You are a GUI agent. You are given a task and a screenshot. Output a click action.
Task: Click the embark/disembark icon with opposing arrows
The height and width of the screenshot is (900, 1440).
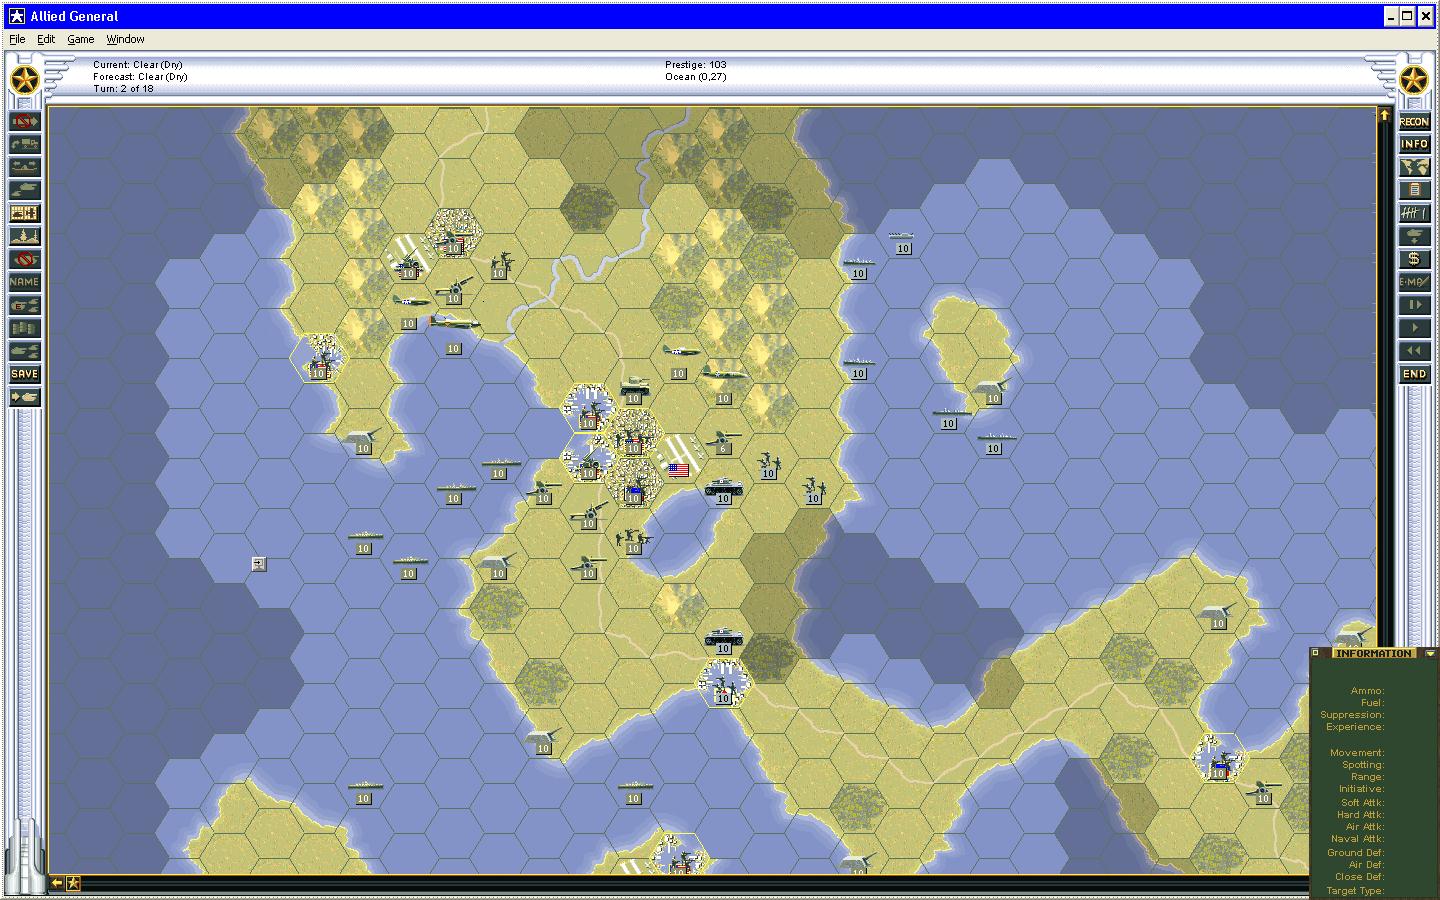pos(25,167)
